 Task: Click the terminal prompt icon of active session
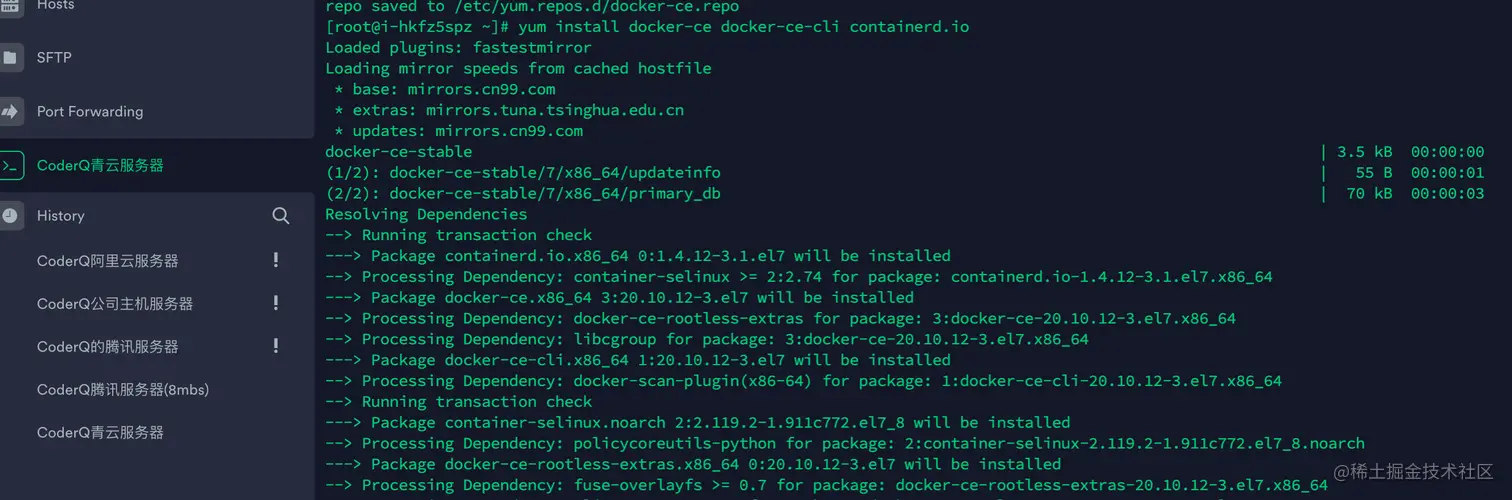click(x=10, y=165)
